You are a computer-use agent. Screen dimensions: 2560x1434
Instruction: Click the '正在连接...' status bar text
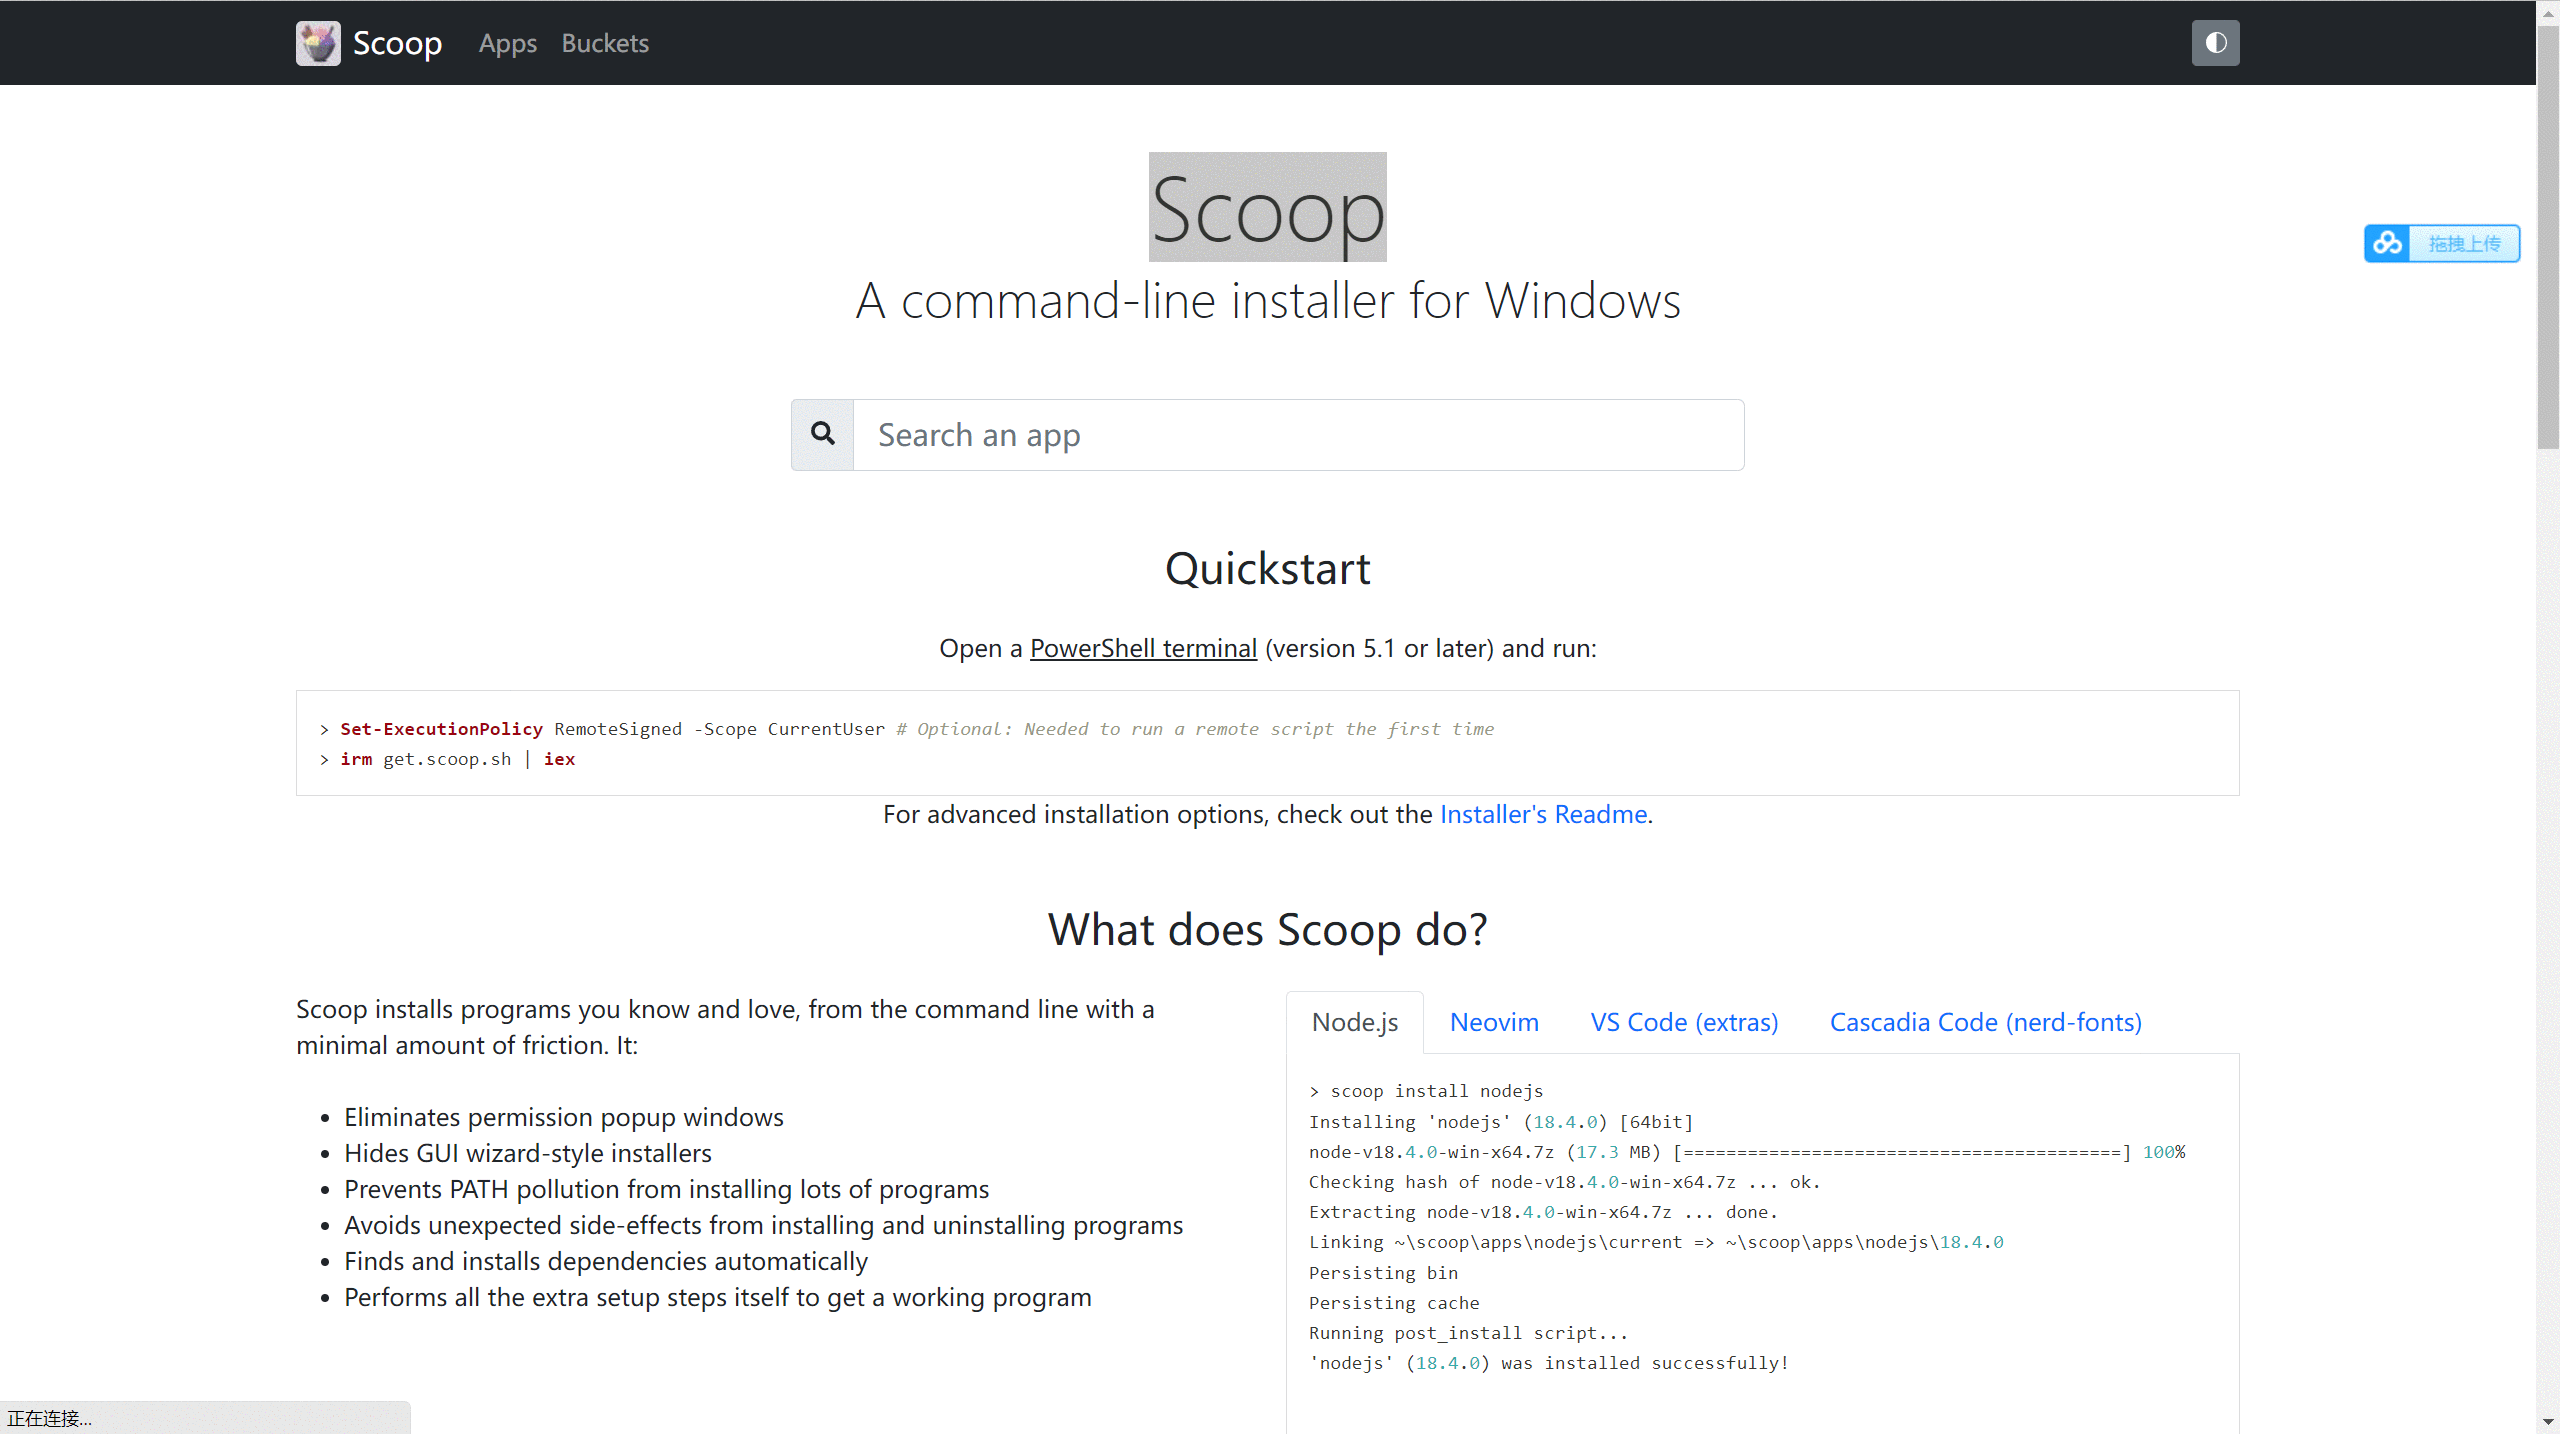49,1418
